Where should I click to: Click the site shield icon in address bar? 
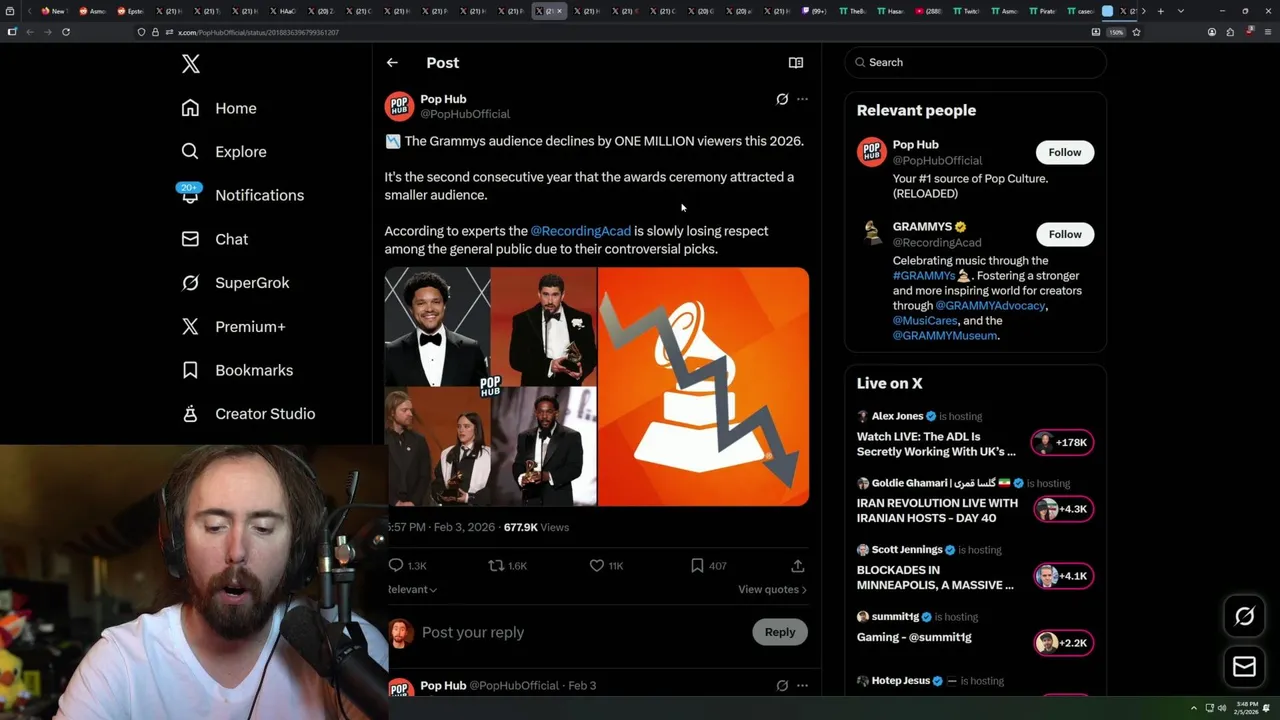tap(141, 32)
